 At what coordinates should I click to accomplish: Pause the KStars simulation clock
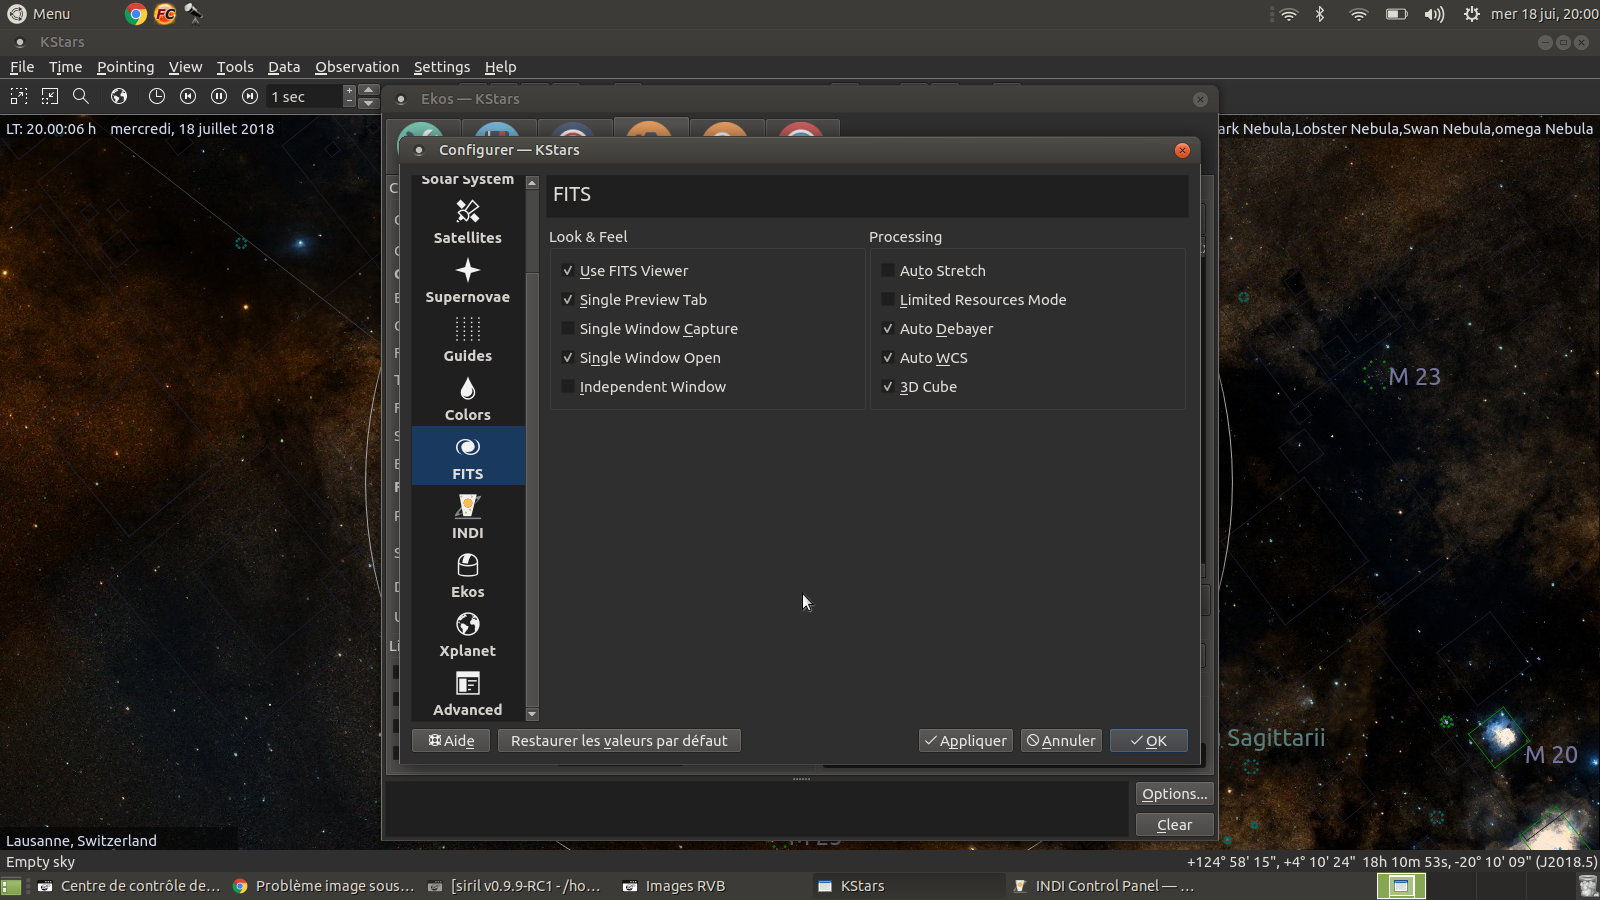pos(219,96)
